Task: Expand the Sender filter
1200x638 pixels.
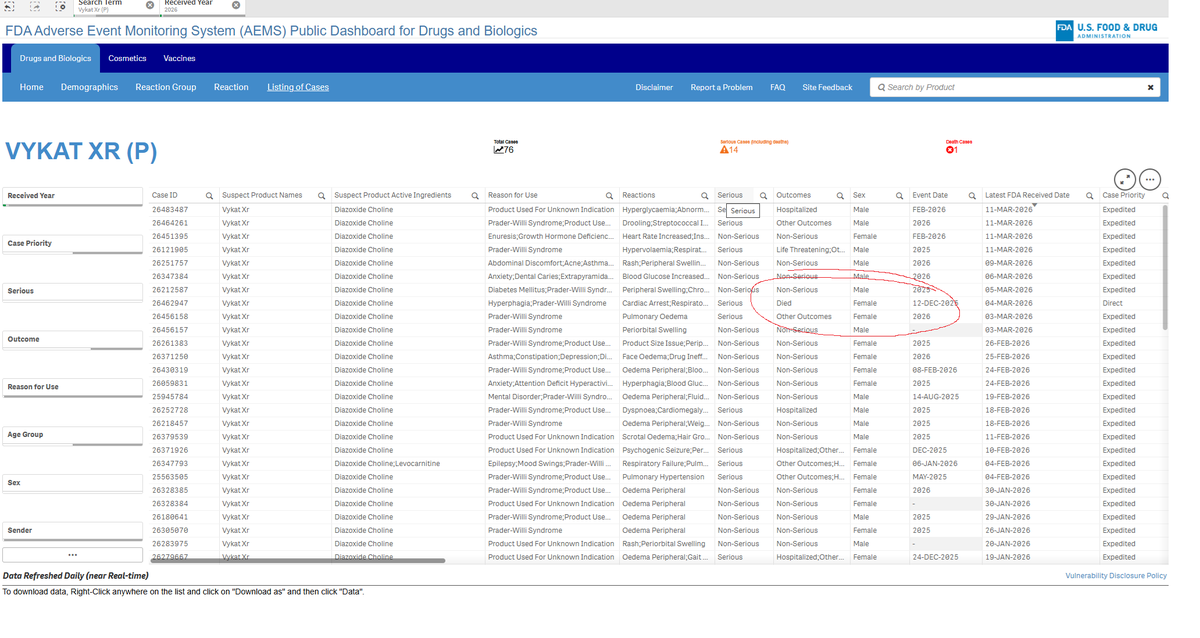Action: coord(73,530)
